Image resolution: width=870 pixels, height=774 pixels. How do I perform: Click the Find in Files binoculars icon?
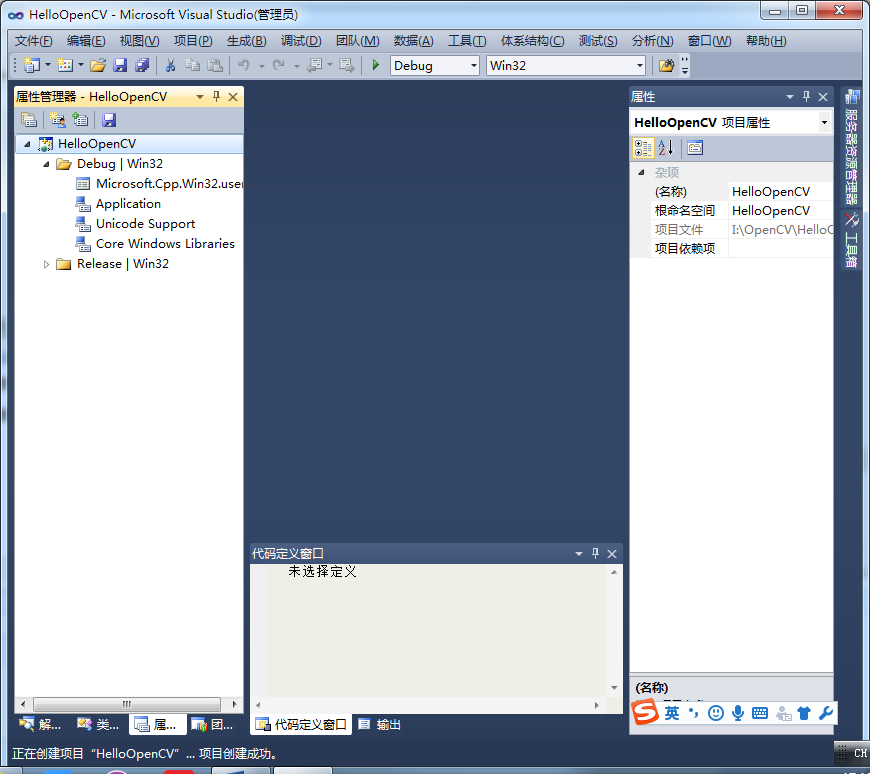tap(666, 65)
